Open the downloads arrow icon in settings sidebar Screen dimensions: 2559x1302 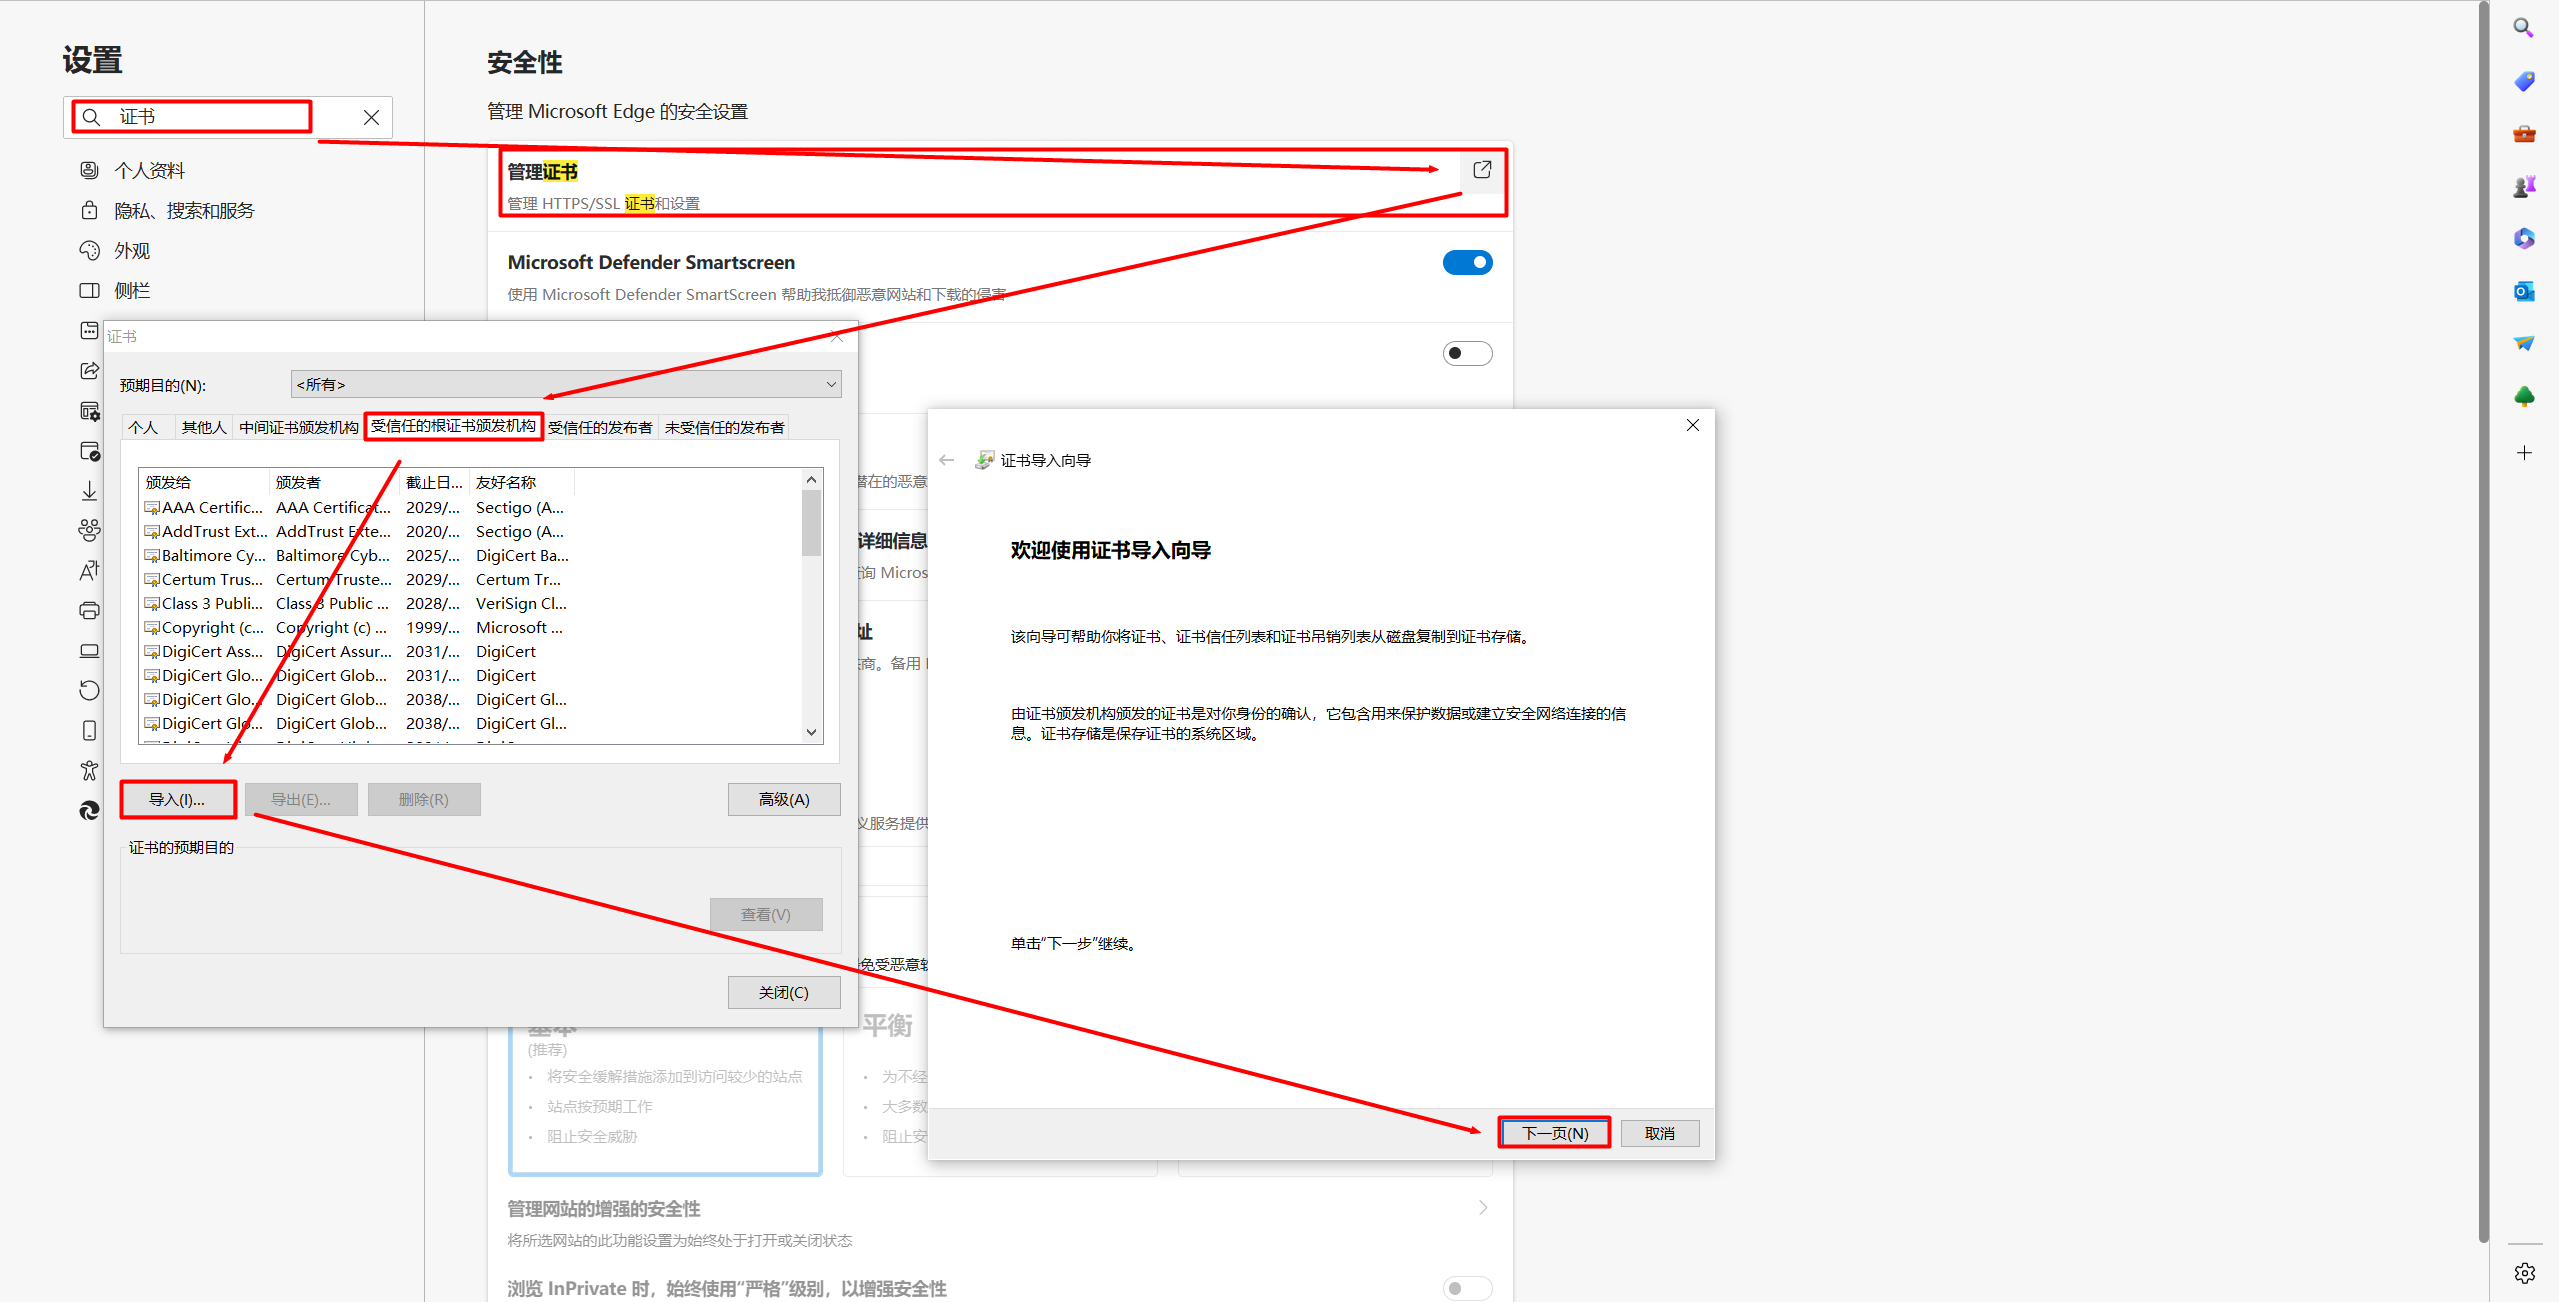(x=89, y=490)
